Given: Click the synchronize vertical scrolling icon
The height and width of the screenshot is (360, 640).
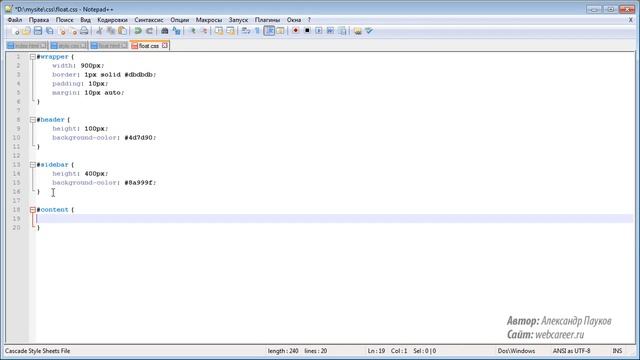Looking at the screenshot, I should [x=219, y=31].
